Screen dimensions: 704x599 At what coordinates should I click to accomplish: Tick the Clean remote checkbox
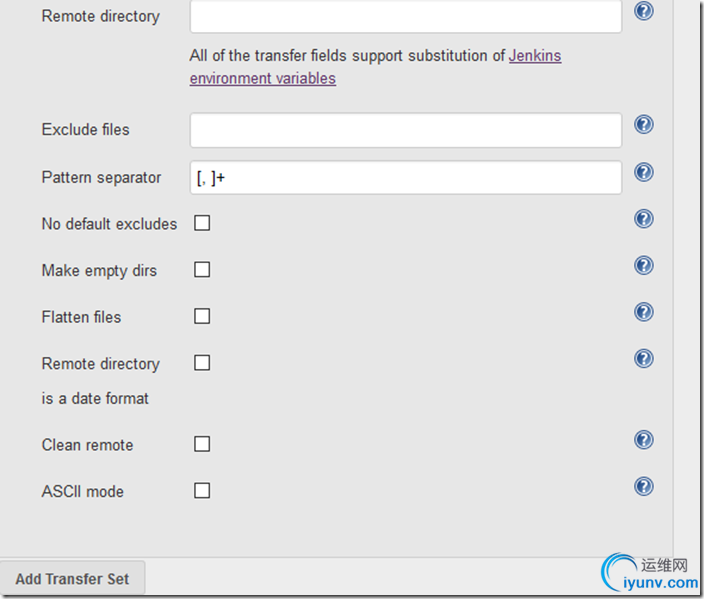click(x=202, y=444)
